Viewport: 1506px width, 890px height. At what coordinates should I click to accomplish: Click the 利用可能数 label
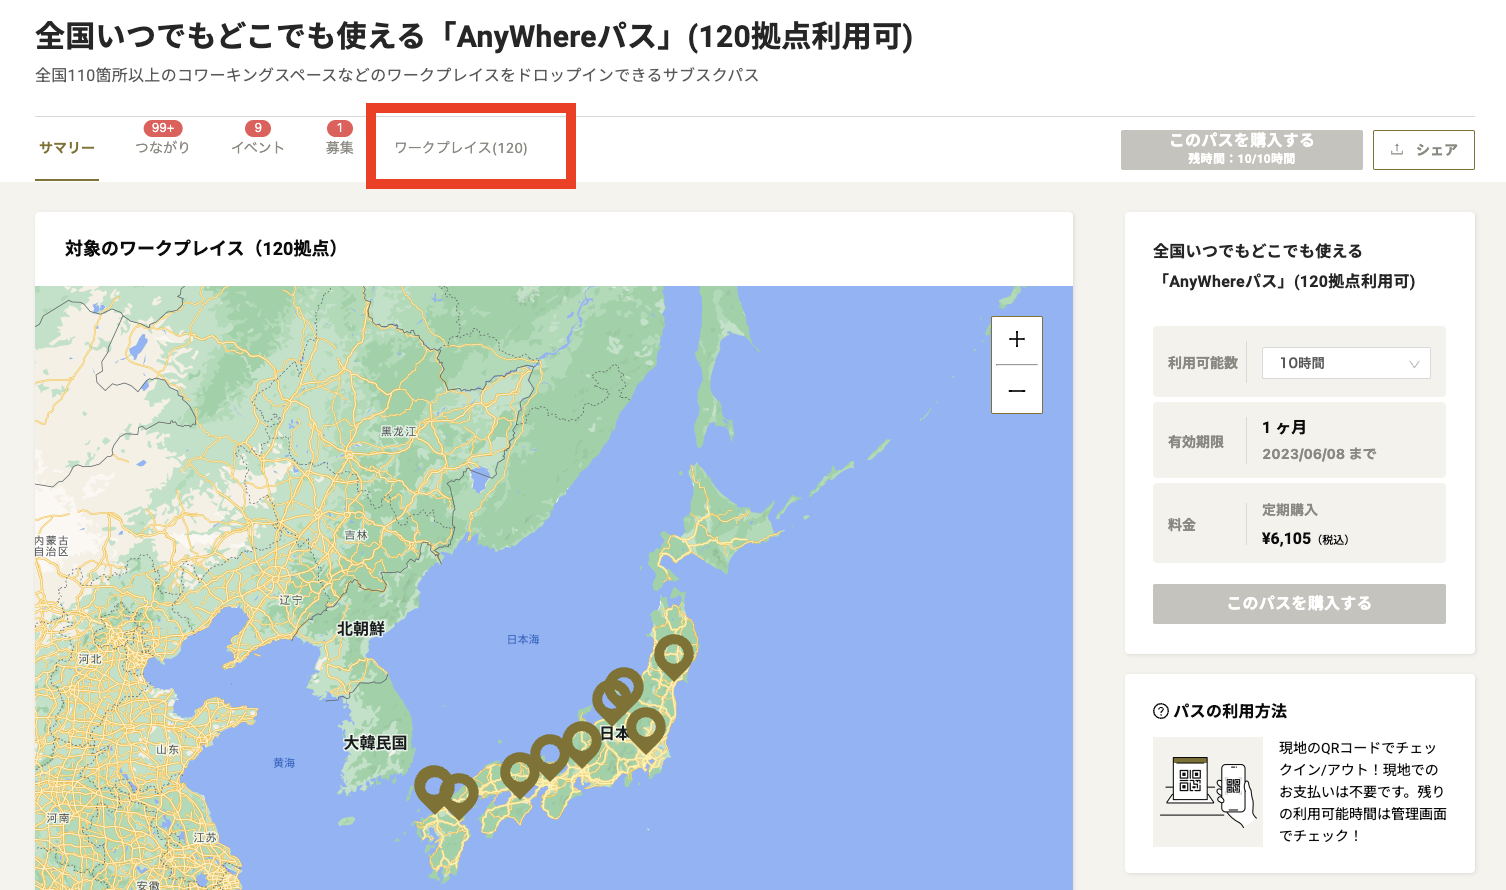click(1203, 363)
